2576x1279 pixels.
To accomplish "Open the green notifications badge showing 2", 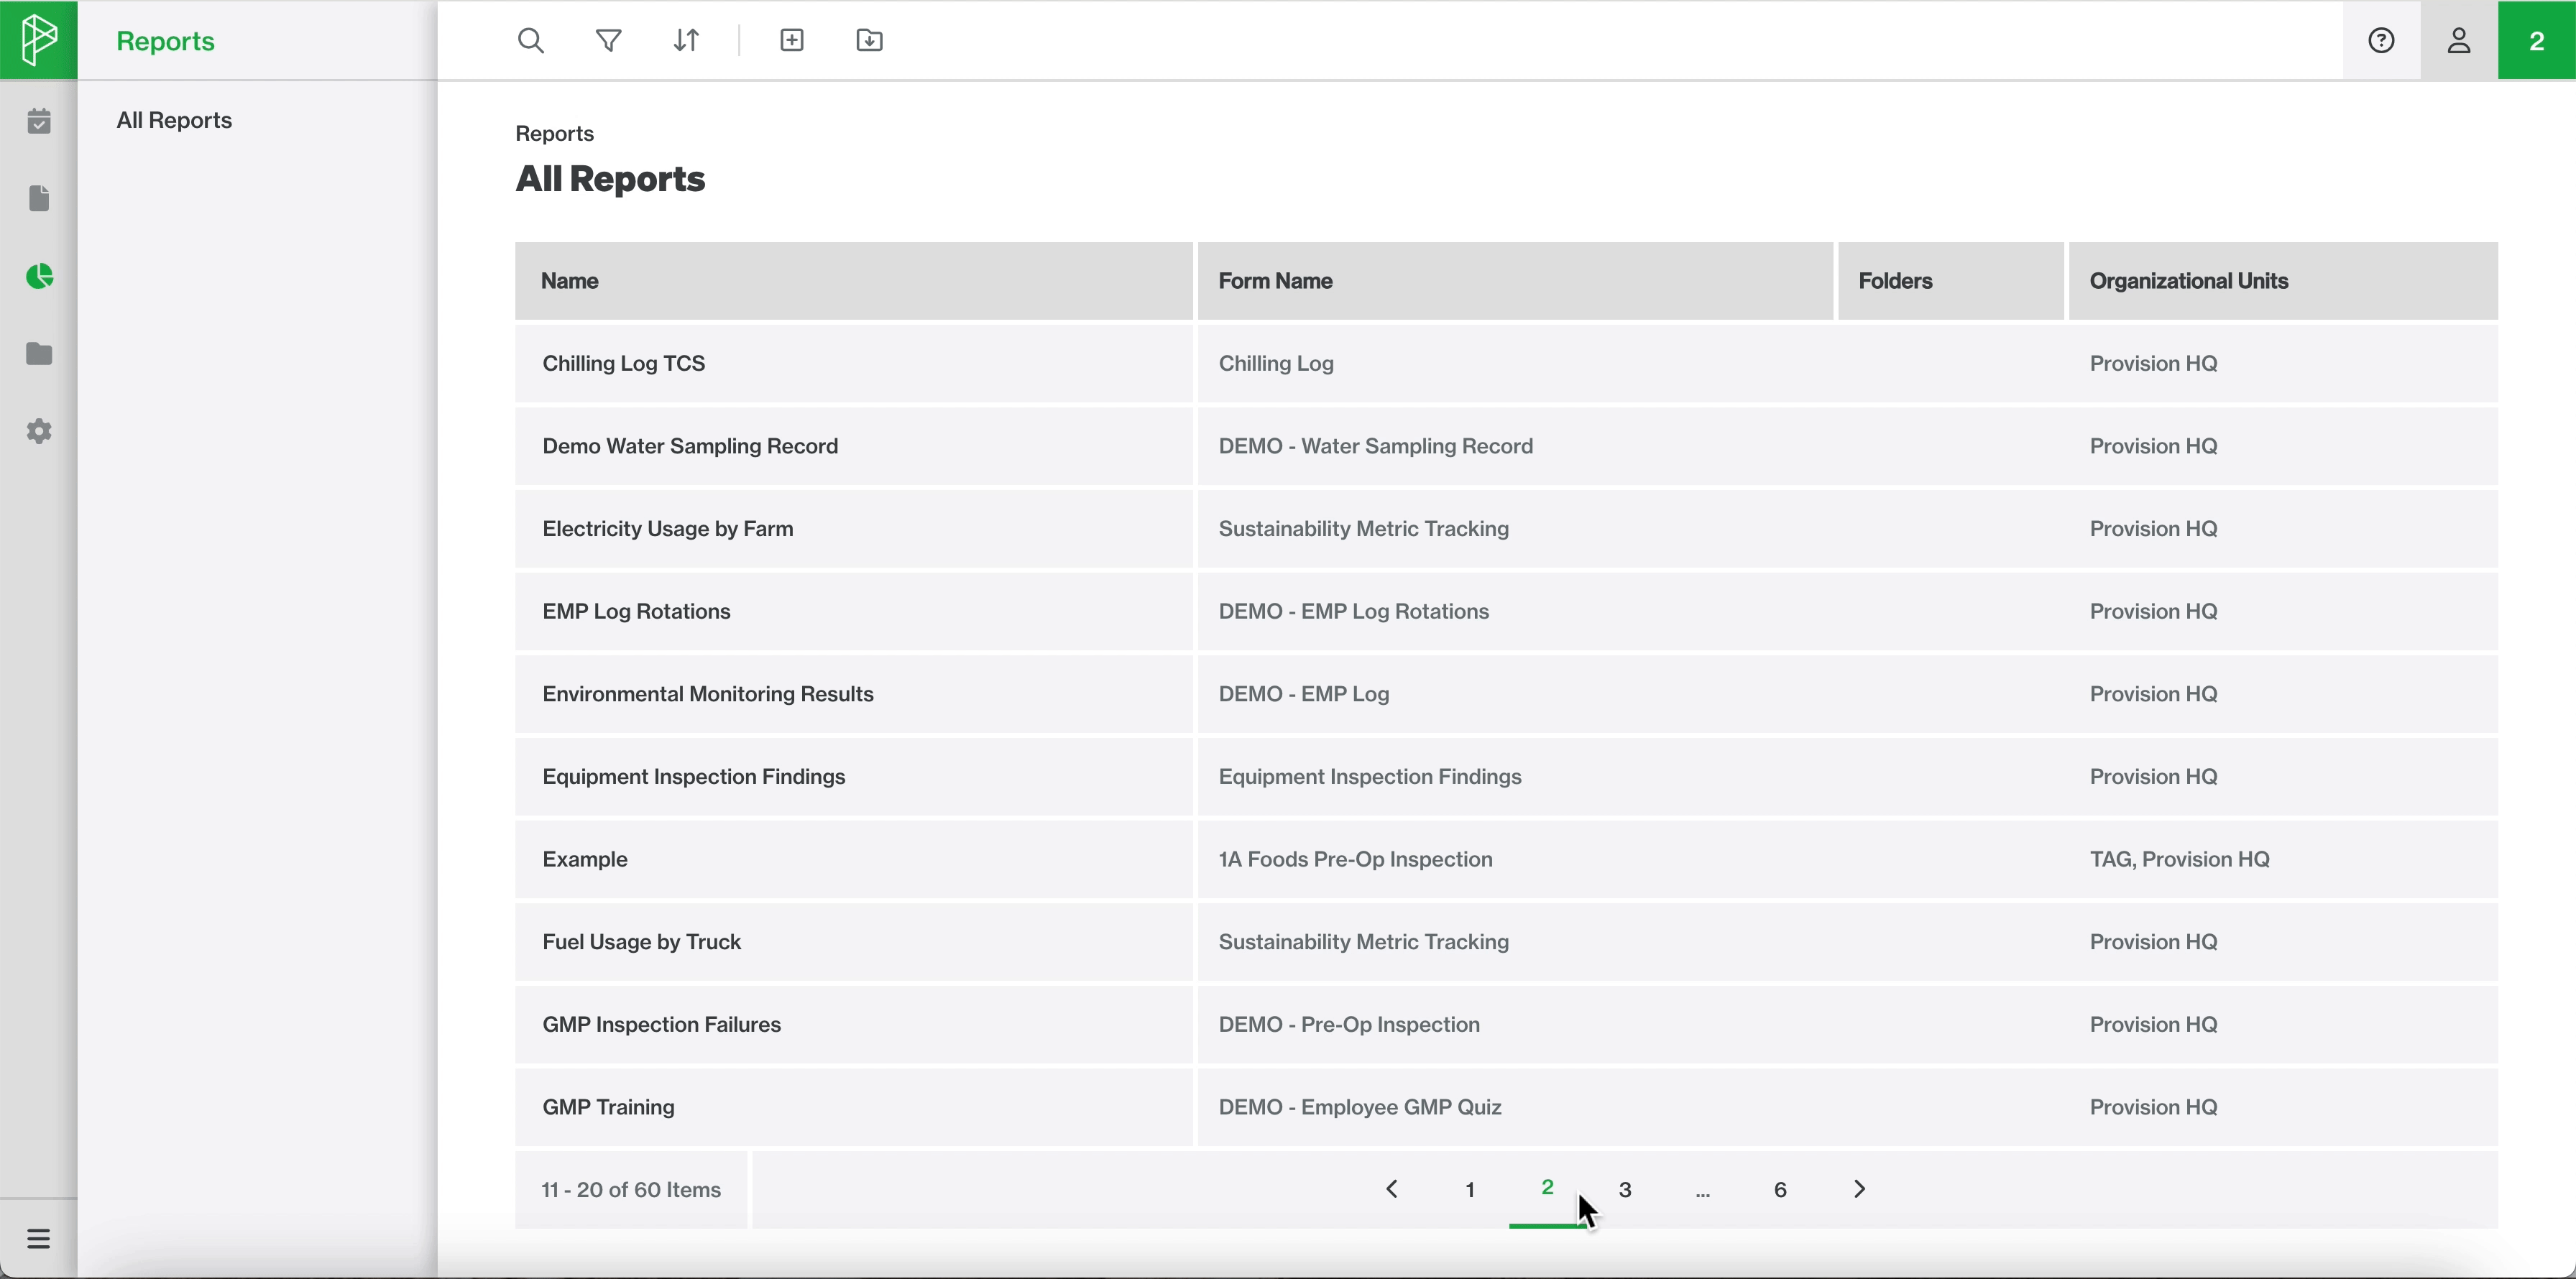I will pyautogui.click(x=2537, y=41).
